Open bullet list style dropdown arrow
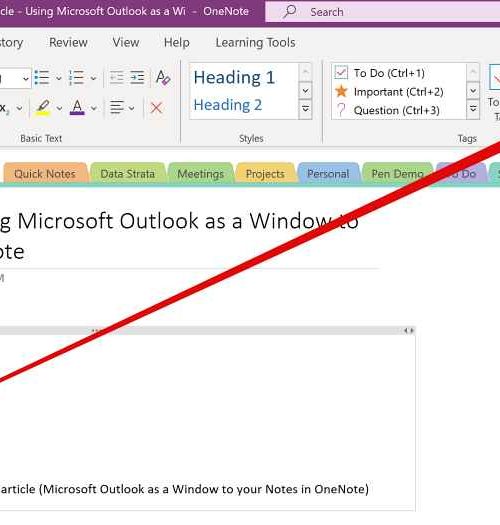 click(59, 78)
